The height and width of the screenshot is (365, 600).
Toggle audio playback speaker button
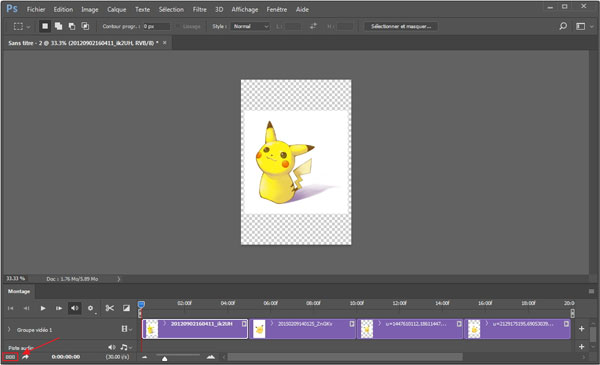75,308
